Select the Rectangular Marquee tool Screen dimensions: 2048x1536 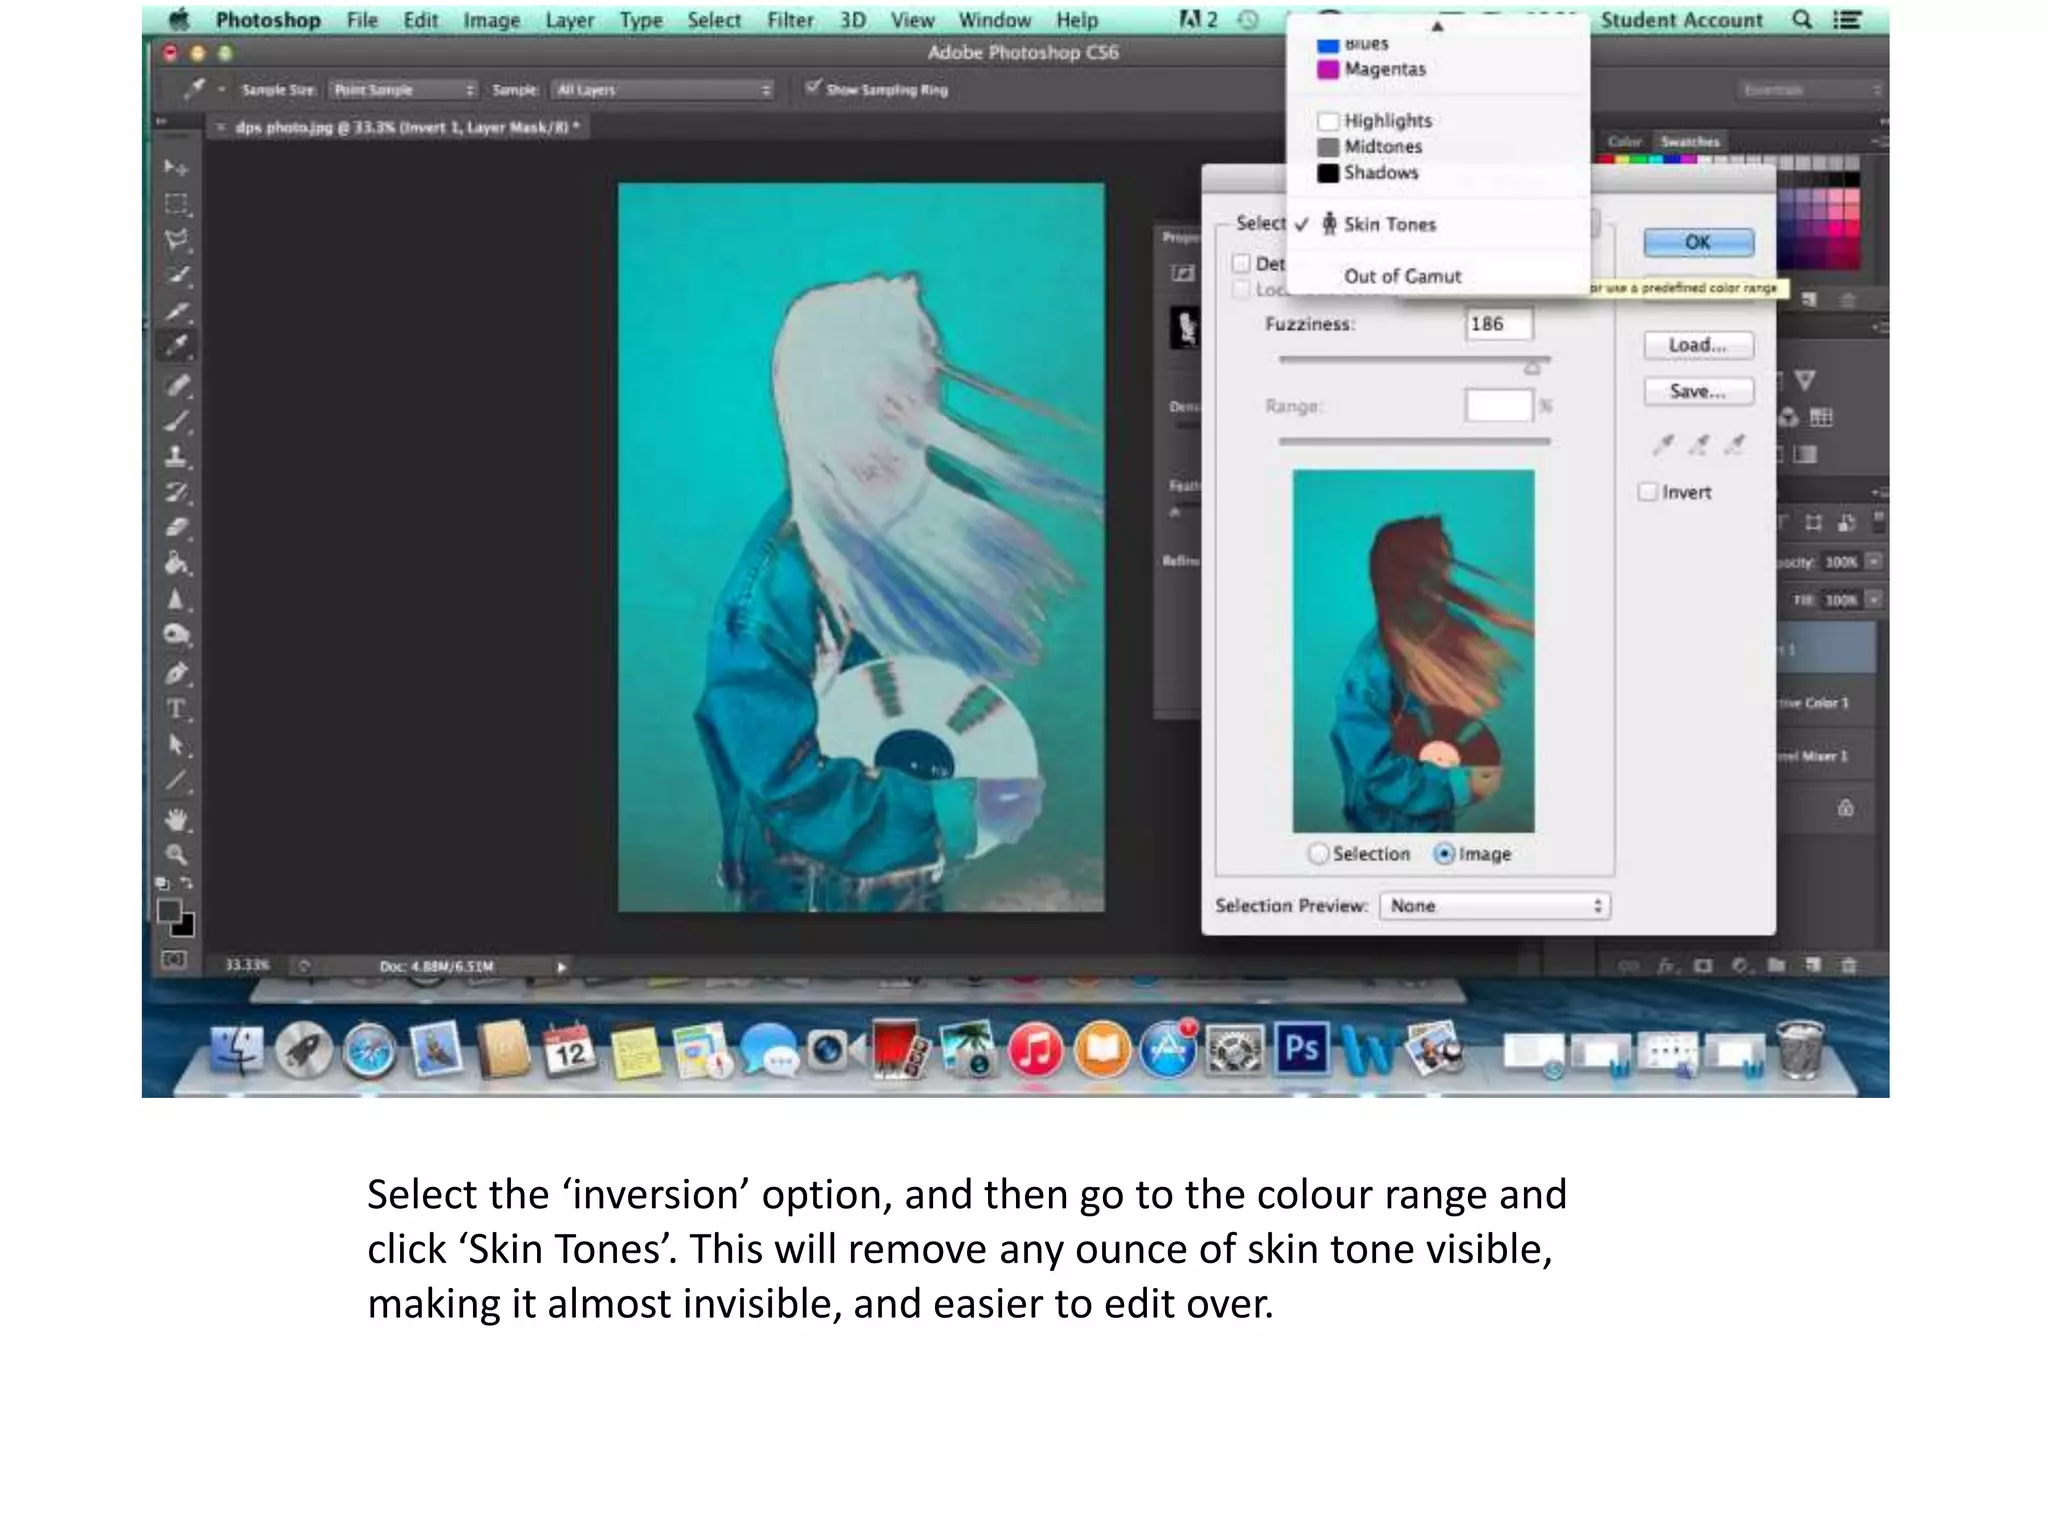(176, 204)
